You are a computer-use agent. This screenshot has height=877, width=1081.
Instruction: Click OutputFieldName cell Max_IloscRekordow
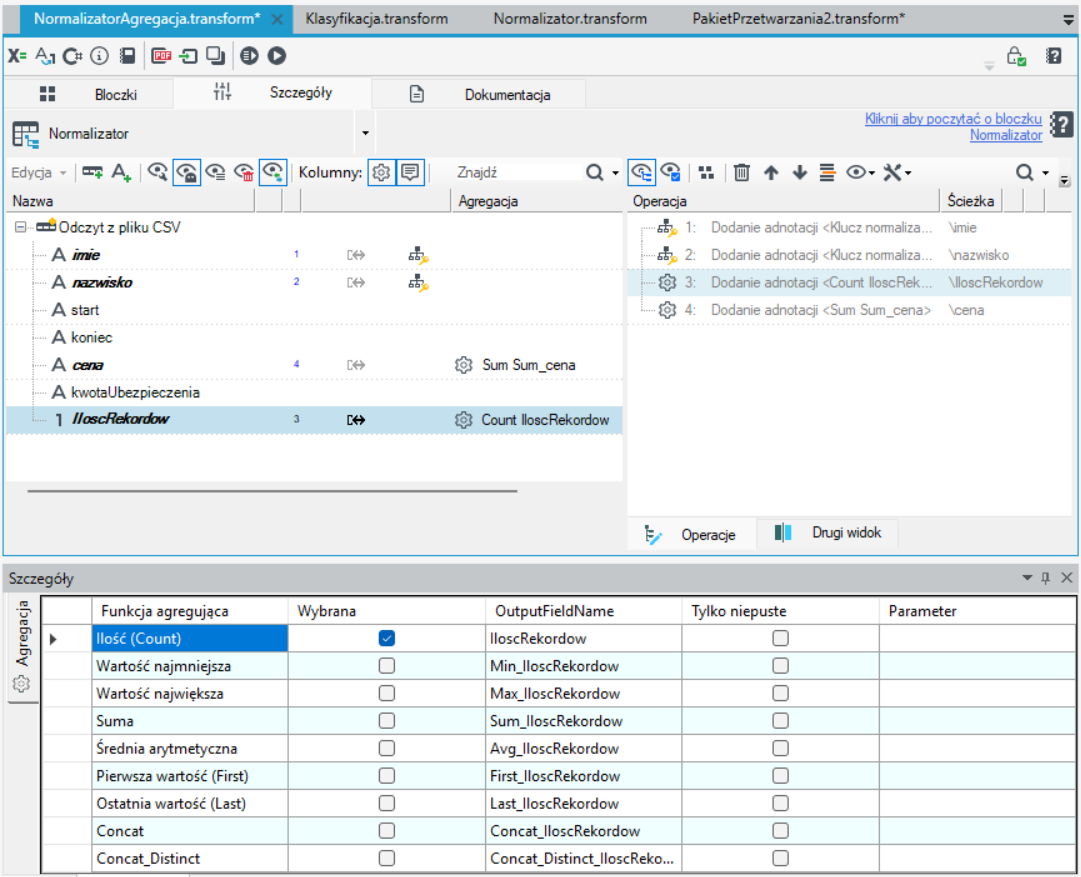point(583,694)
